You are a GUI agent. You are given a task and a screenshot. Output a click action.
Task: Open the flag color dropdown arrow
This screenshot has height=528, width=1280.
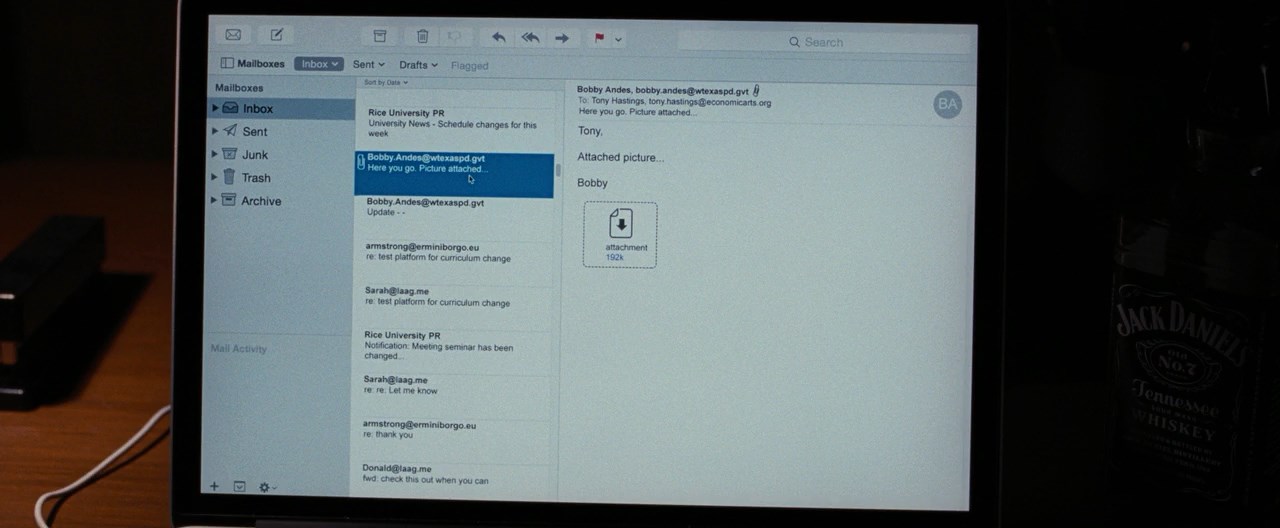(618, 40)
